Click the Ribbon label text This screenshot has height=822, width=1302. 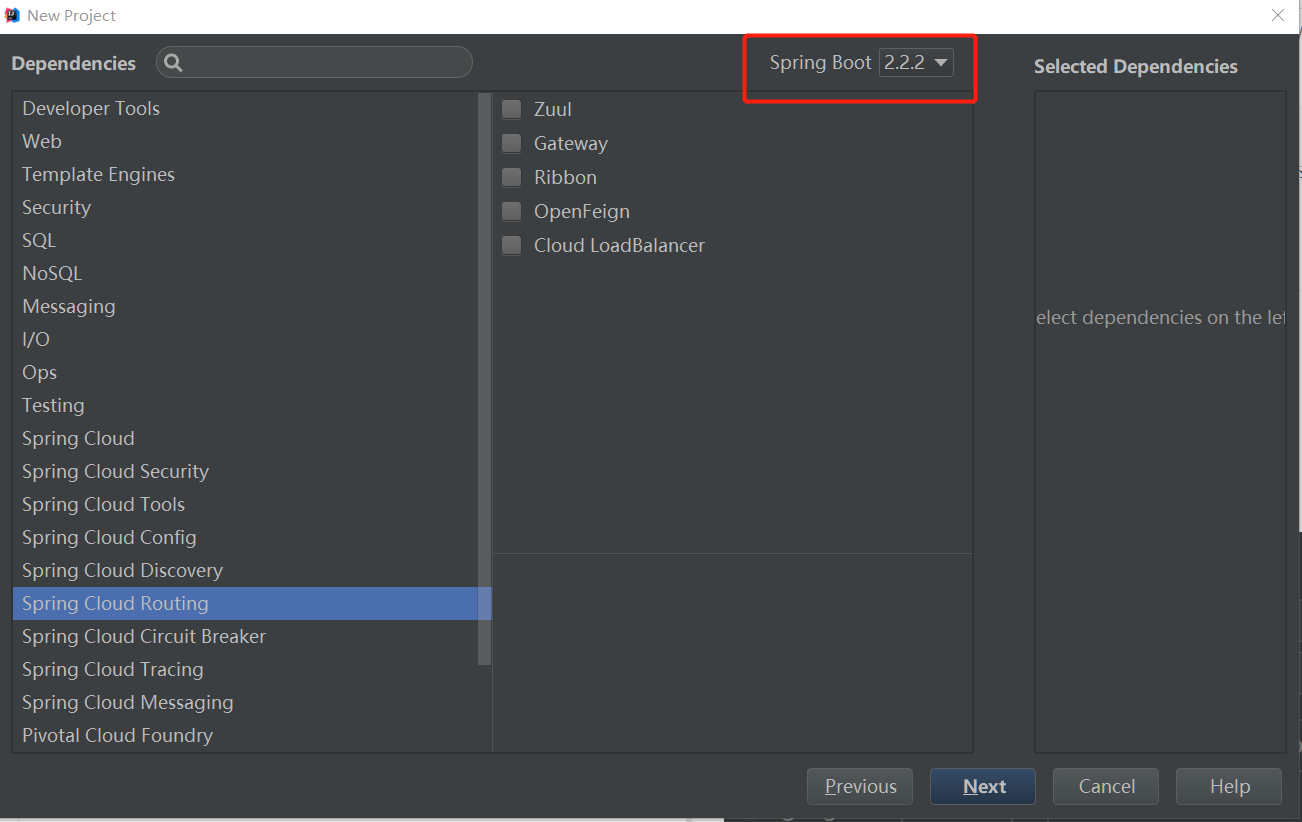click(565, 177)
